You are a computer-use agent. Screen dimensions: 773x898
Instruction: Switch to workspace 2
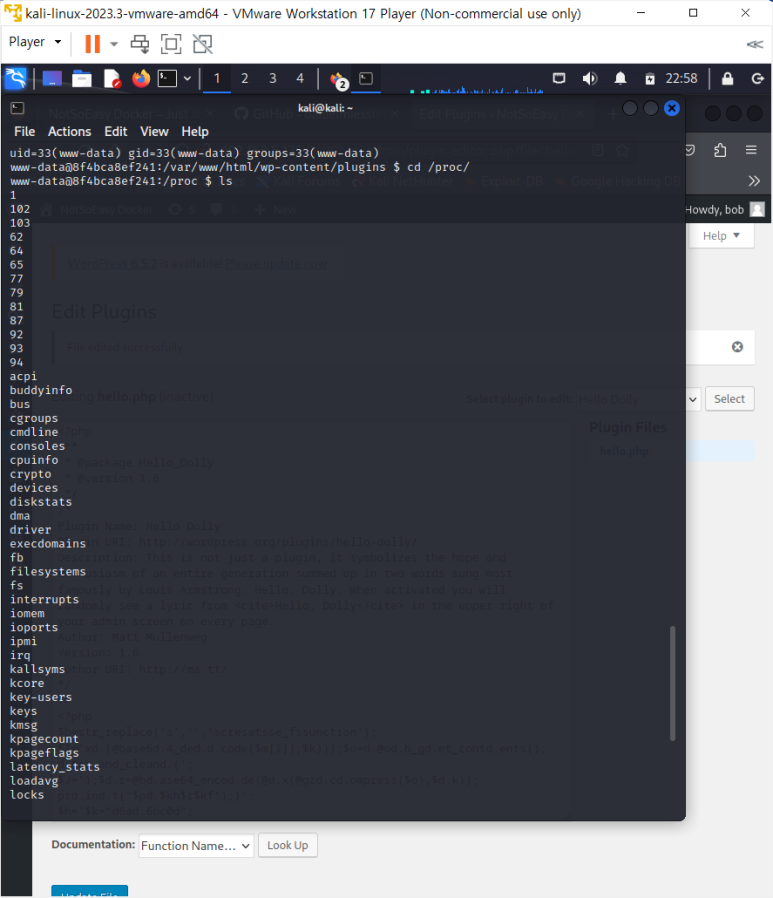pos(244,78)
